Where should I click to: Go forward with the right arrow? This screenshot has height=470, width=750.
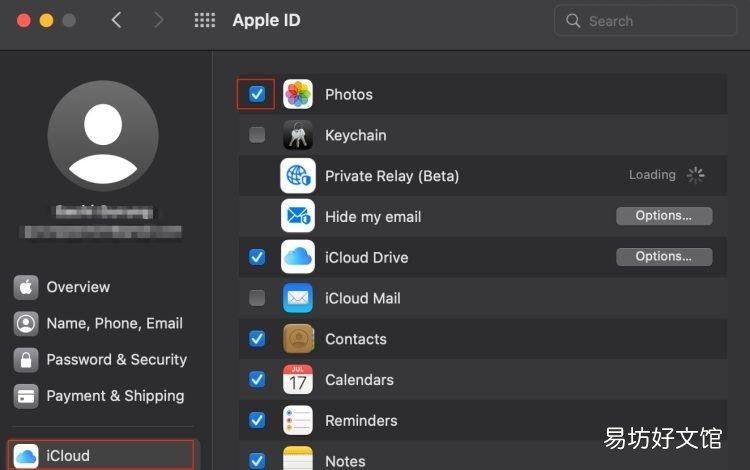click(x=158, y=20)
